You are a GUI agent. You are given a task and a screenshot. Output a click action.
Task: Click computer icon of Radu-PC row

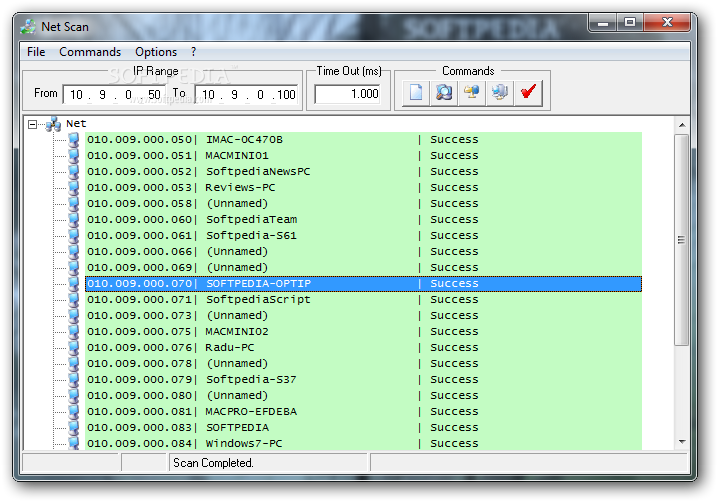pos(74,348)
